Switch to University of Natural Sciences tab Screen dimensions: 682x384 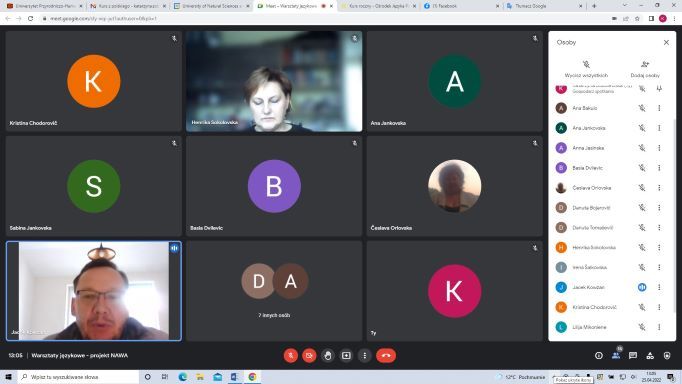211,6
